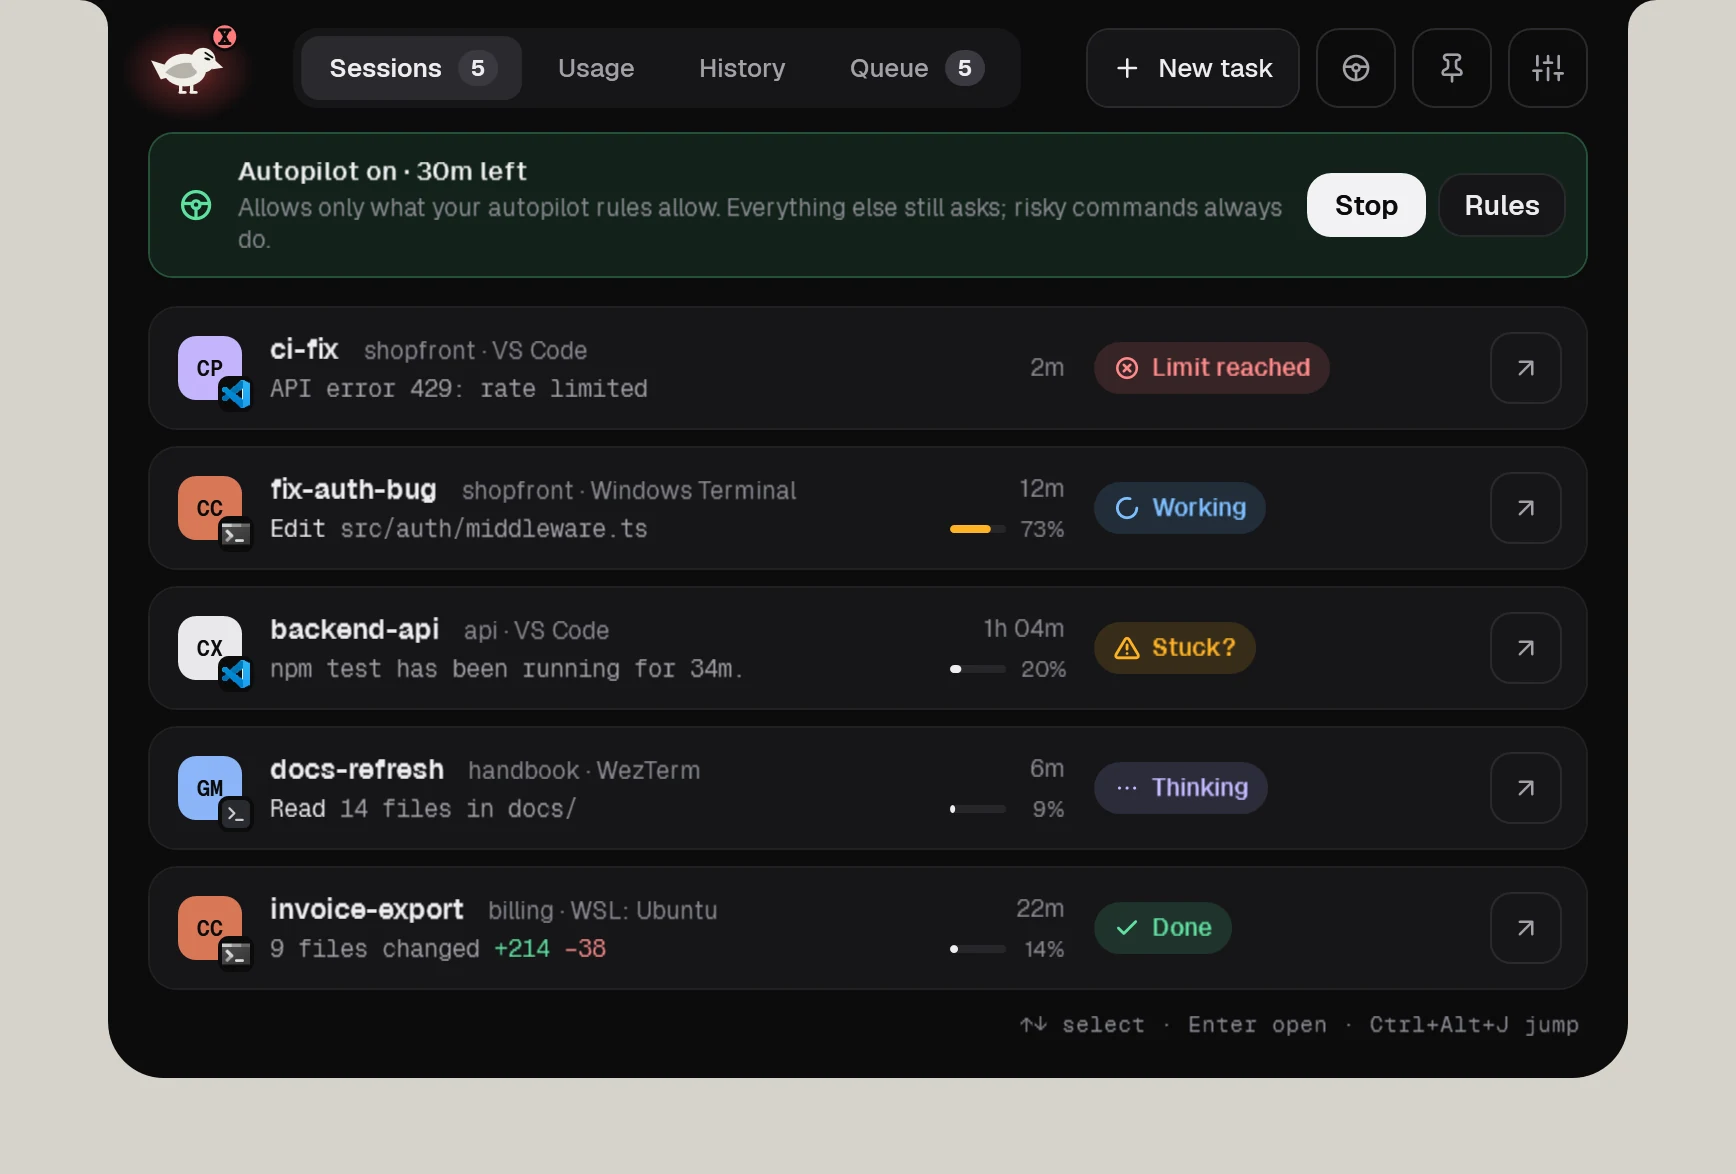
Task: Click the GM avatar on docs-refresh
Action: pos(210,788)
